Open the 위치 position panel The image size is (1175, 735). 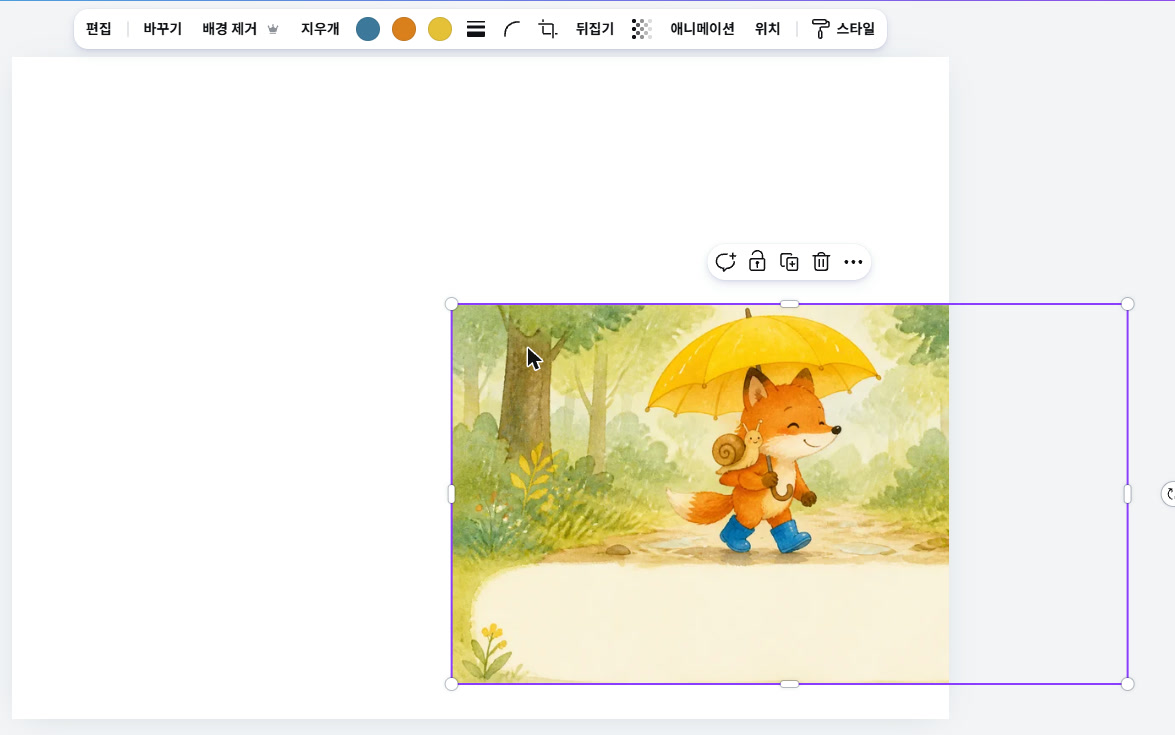(767, 29)
